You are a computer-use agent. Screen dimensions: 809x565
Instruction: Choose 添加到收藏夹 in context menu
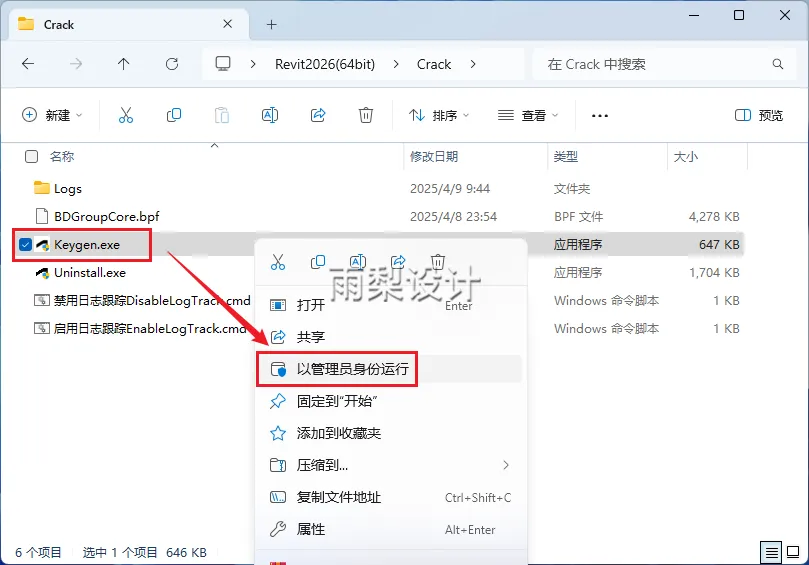point(391,433)
